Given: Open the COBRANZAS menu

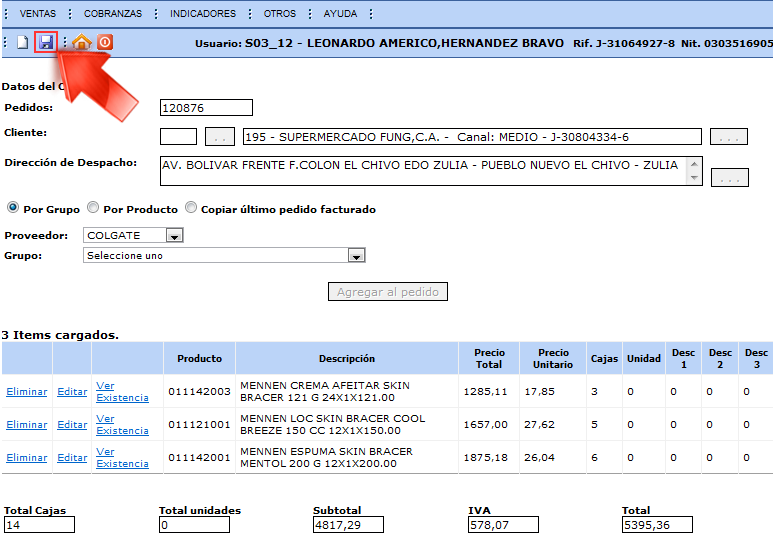Looking at the screenshot, I should click(x=112, y=14).
